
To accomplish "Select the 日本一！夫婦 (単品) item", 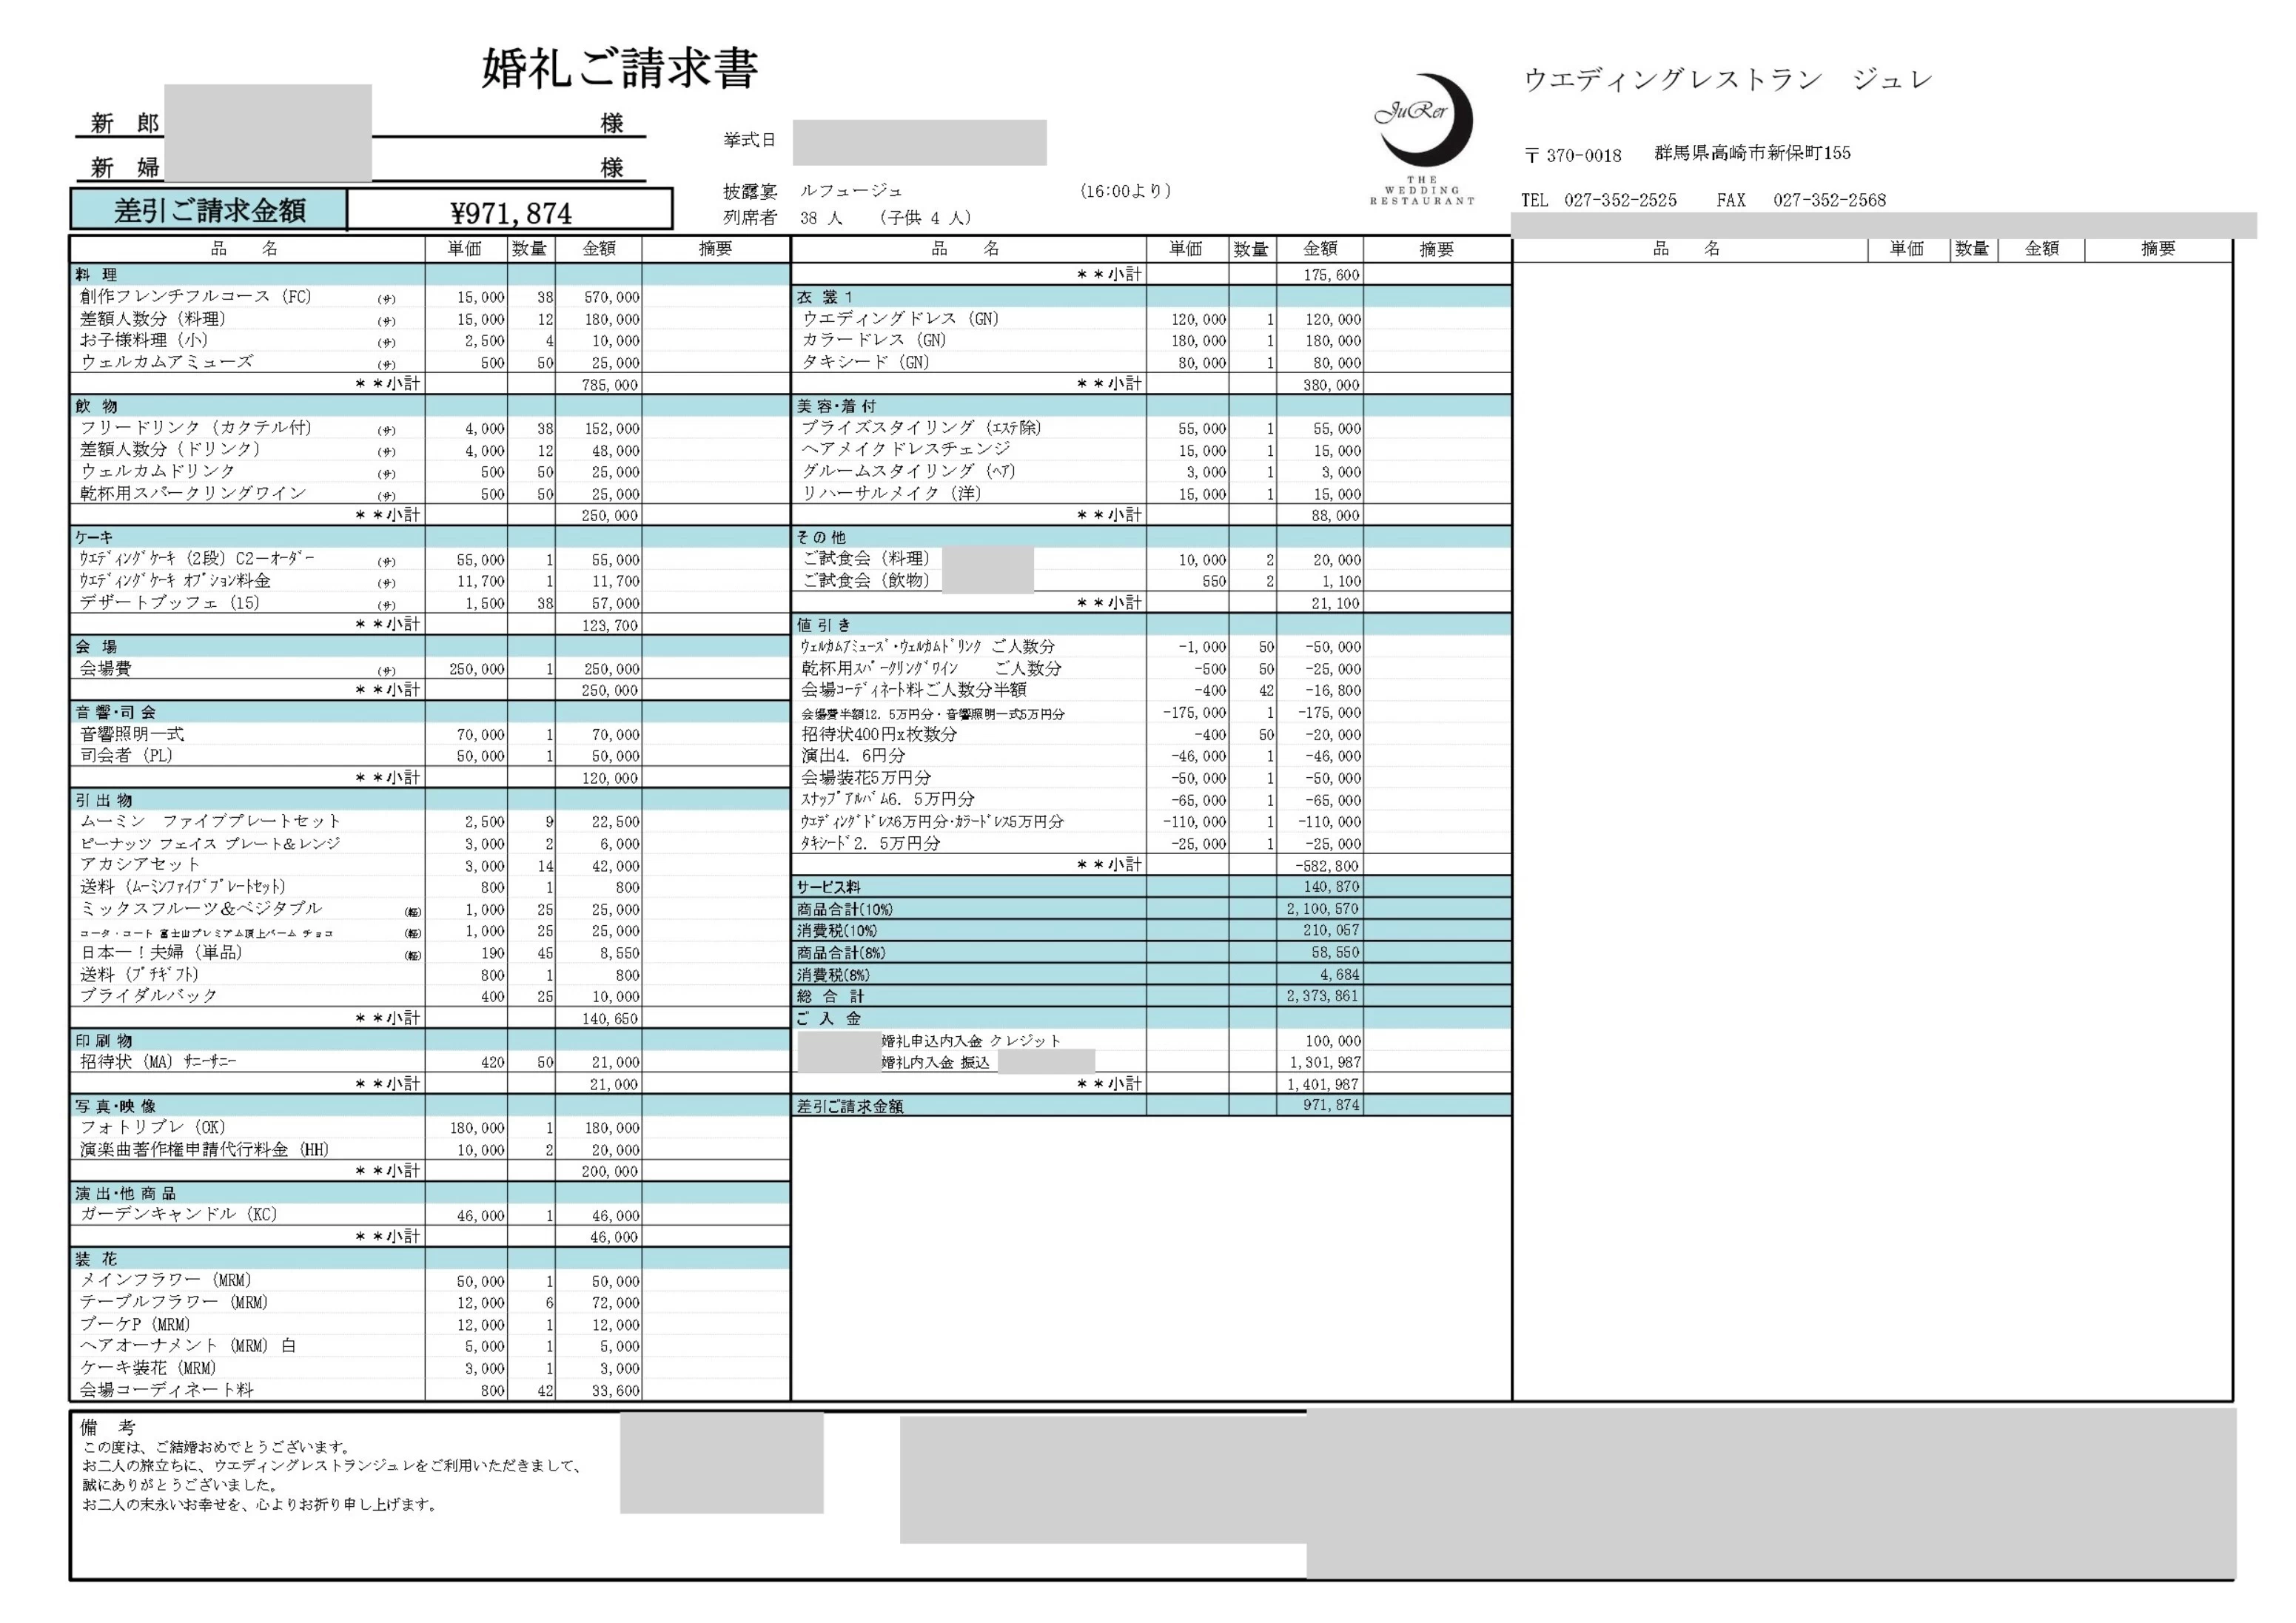I will [161, 952].
